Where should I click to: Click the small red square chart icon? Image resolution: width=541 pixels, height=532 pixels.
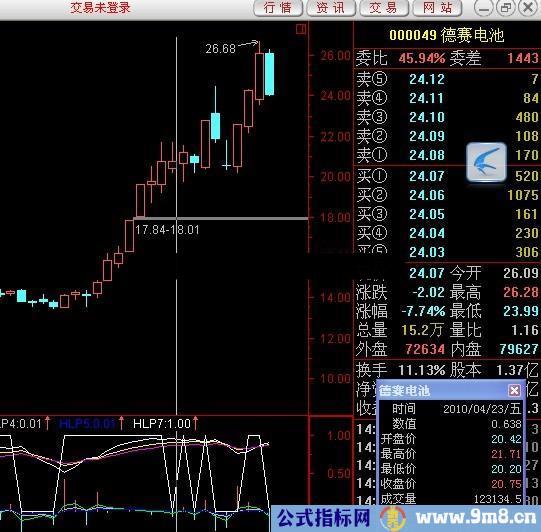301,29
